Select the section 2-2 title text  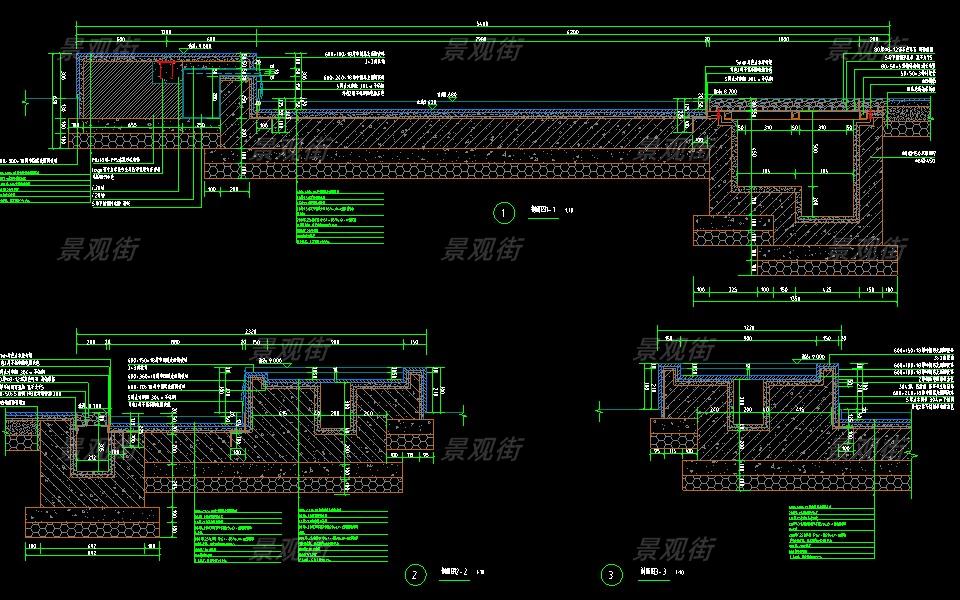tap(452, 574)
